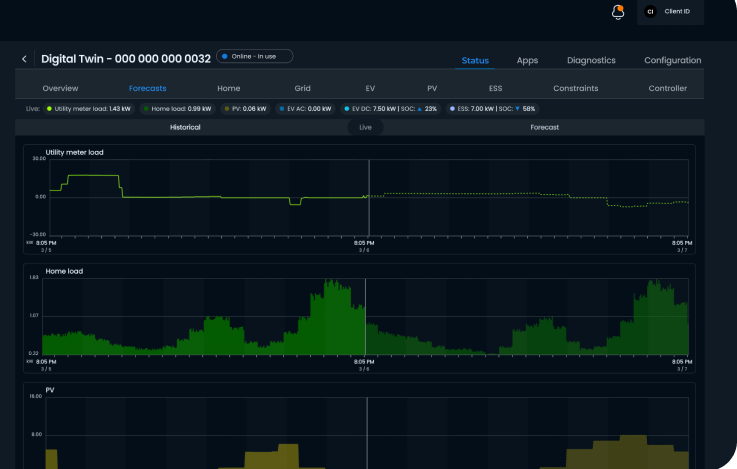The image size is (737, 469).
Task: Click the notification bell icon
Action: [x=618, y=12]
